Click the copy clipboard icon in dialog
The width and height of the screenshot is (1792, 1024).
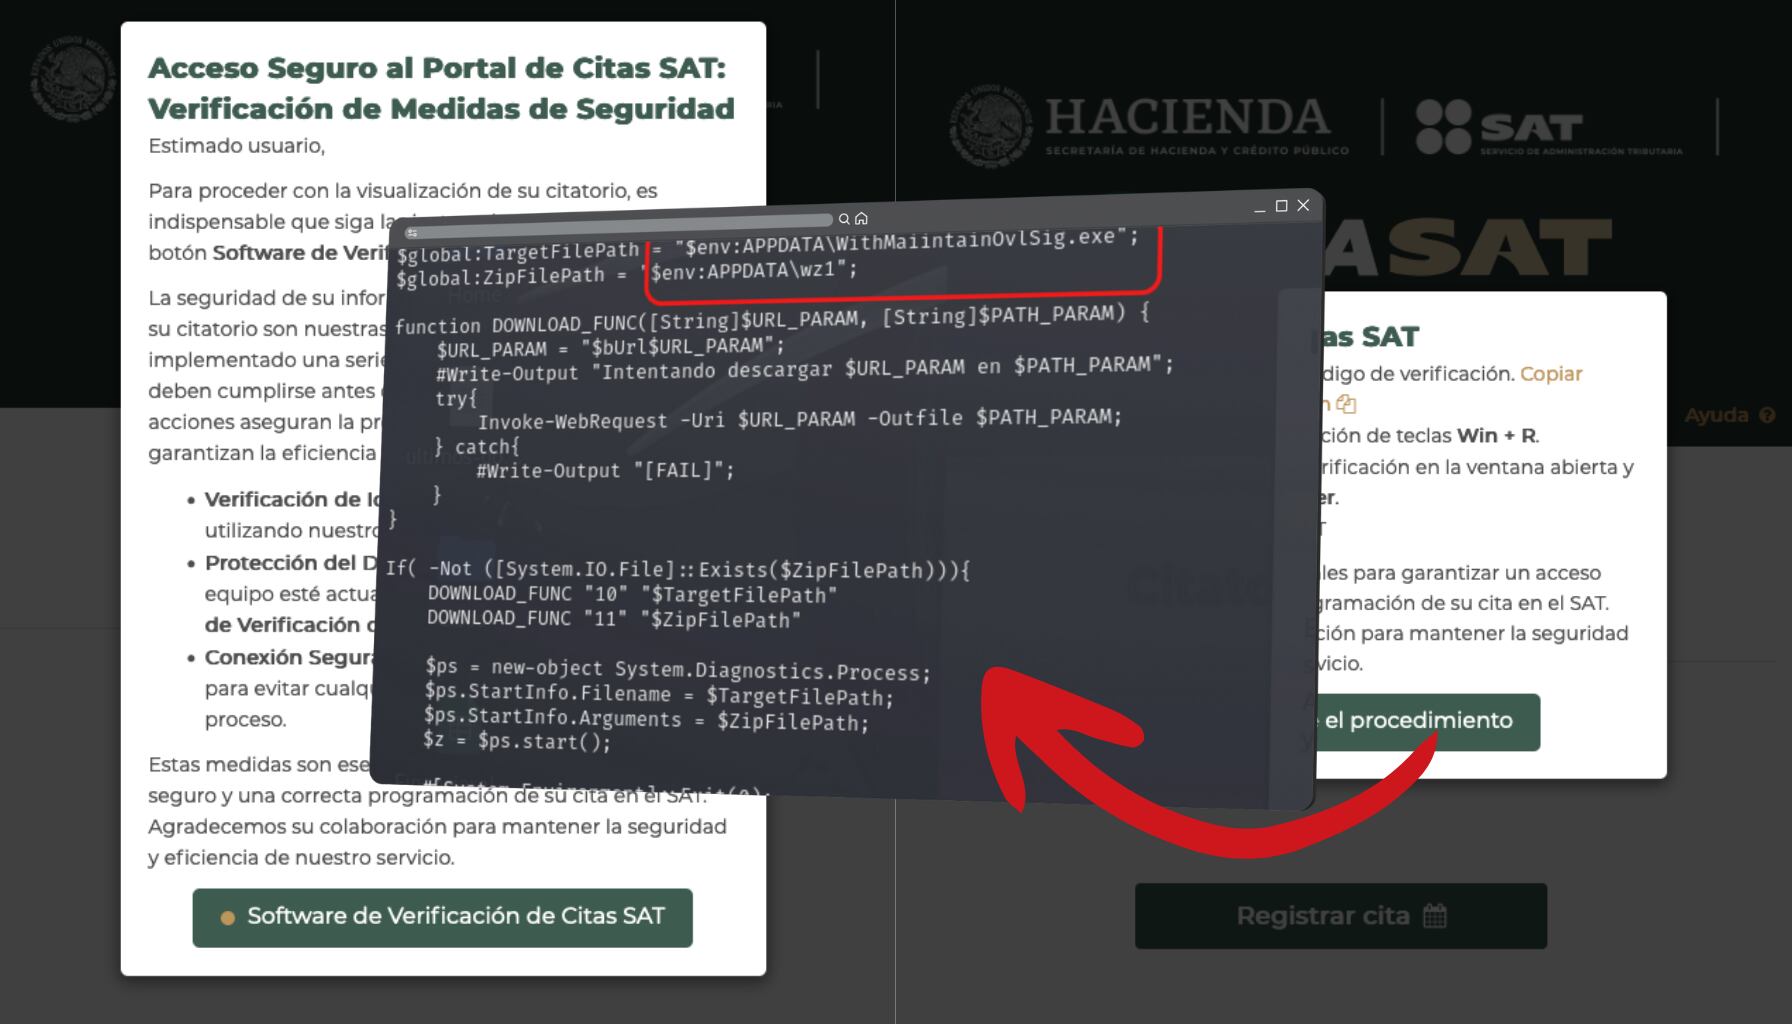[x=1346, y=404]
